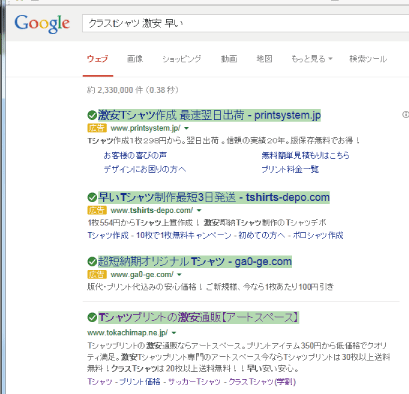The width and height of the screenshot is (409, 394).
Task: Expand dropdown arrow next to www.tshirts-depo.com/
Action: pyautogui.click(x=199, y=211)
